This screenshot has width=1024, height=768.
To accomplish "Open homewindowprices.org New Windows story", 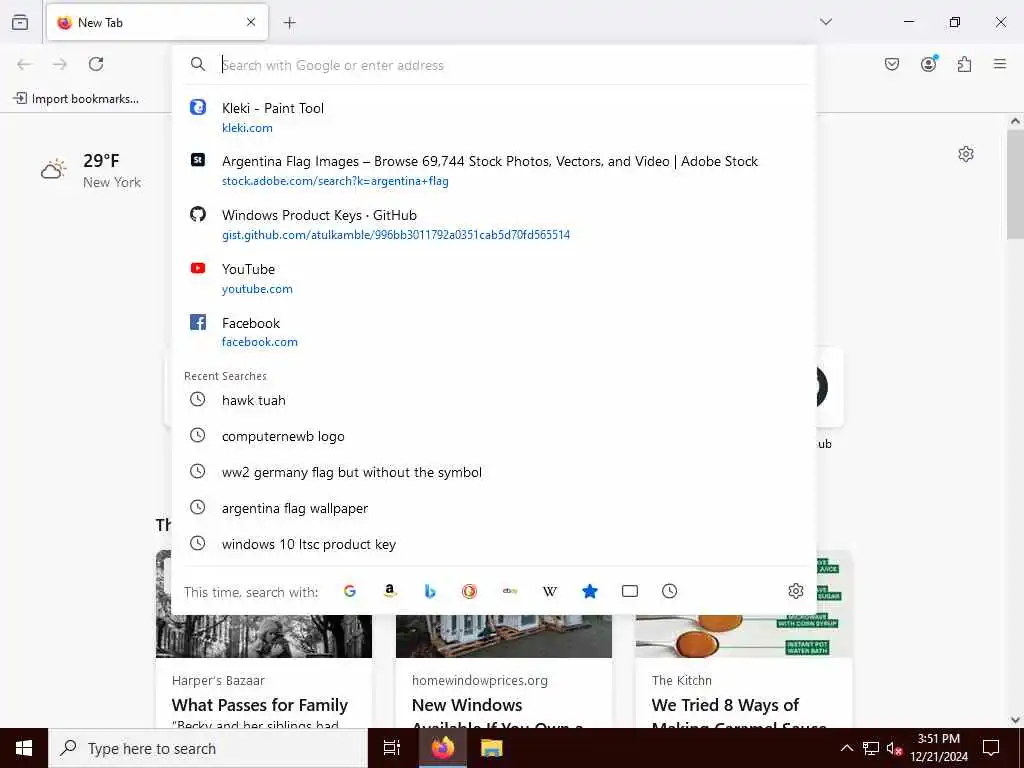I will pos(504,671).
